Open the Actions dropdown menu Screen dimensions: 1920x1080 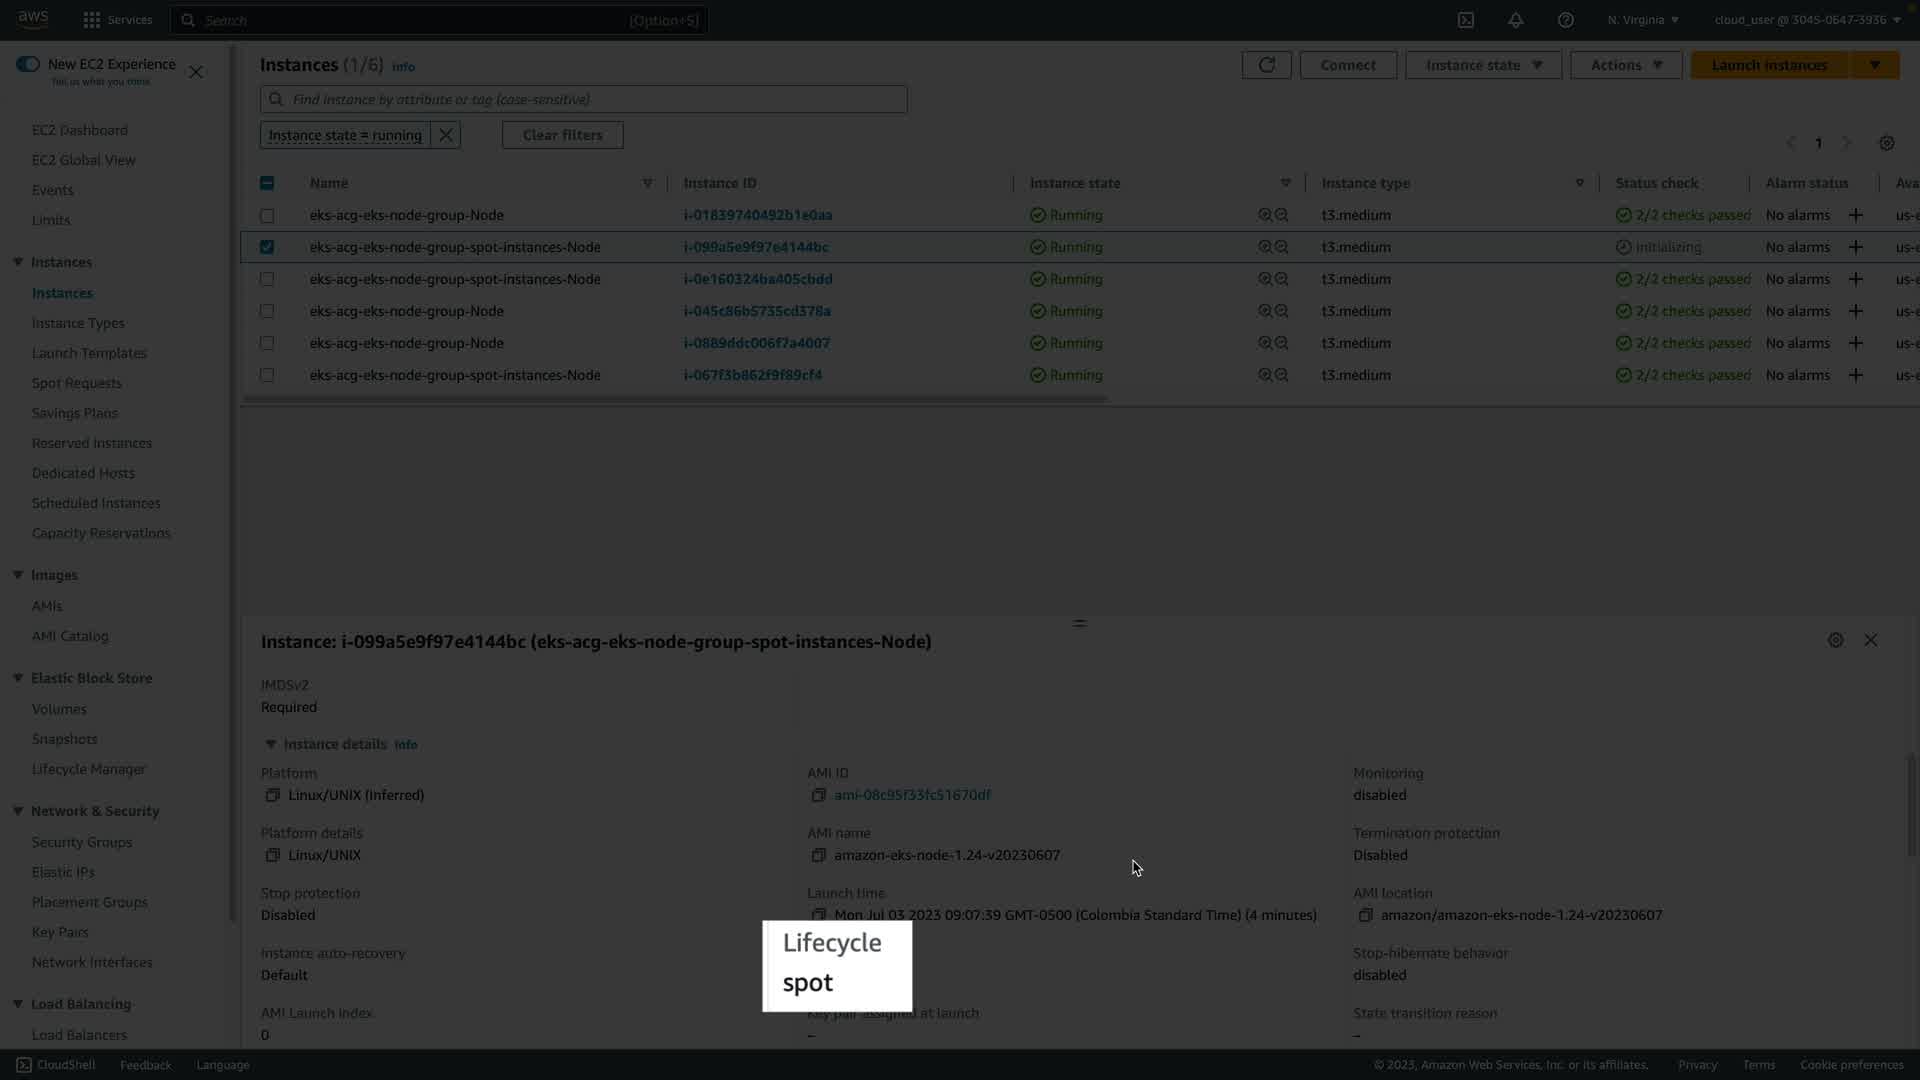tap(1625, 65)
